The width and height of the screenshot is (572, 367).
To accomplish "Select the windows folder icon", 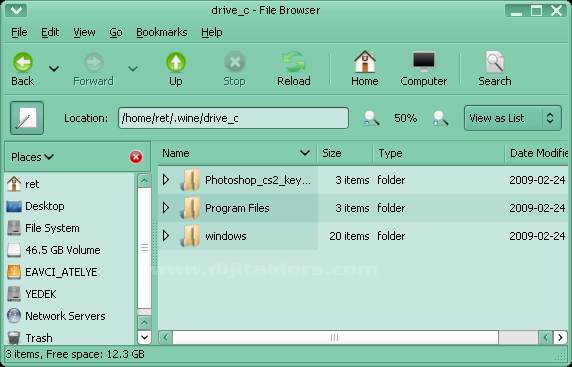I will (190, 236).
